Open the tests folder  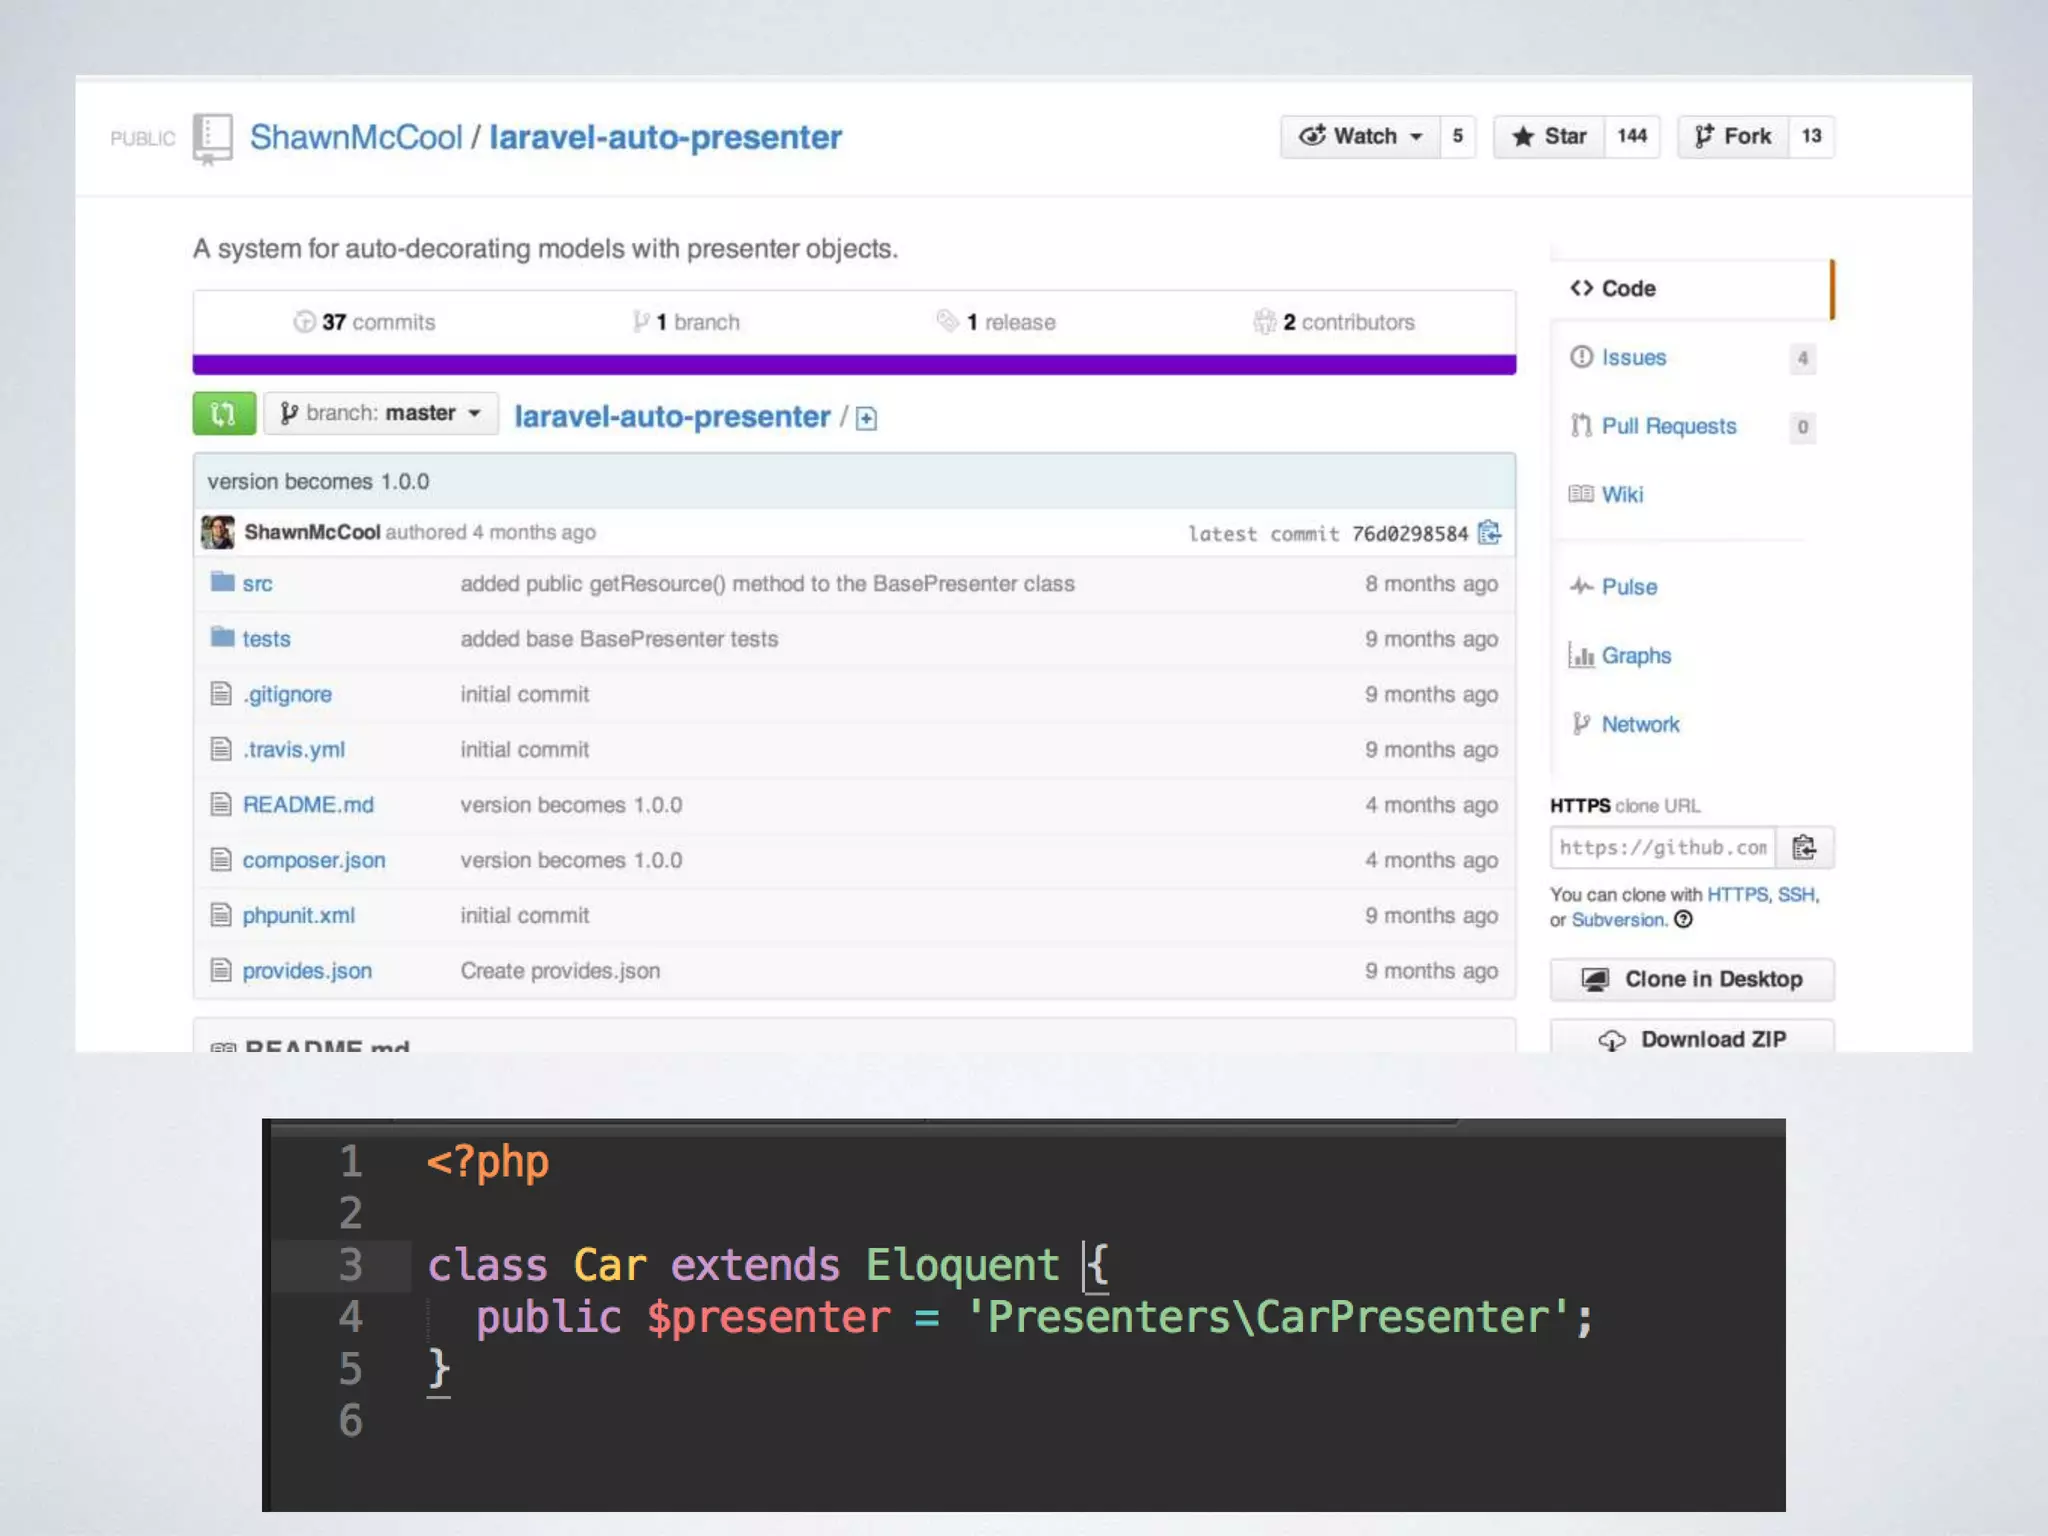click(x=266, y=639)
